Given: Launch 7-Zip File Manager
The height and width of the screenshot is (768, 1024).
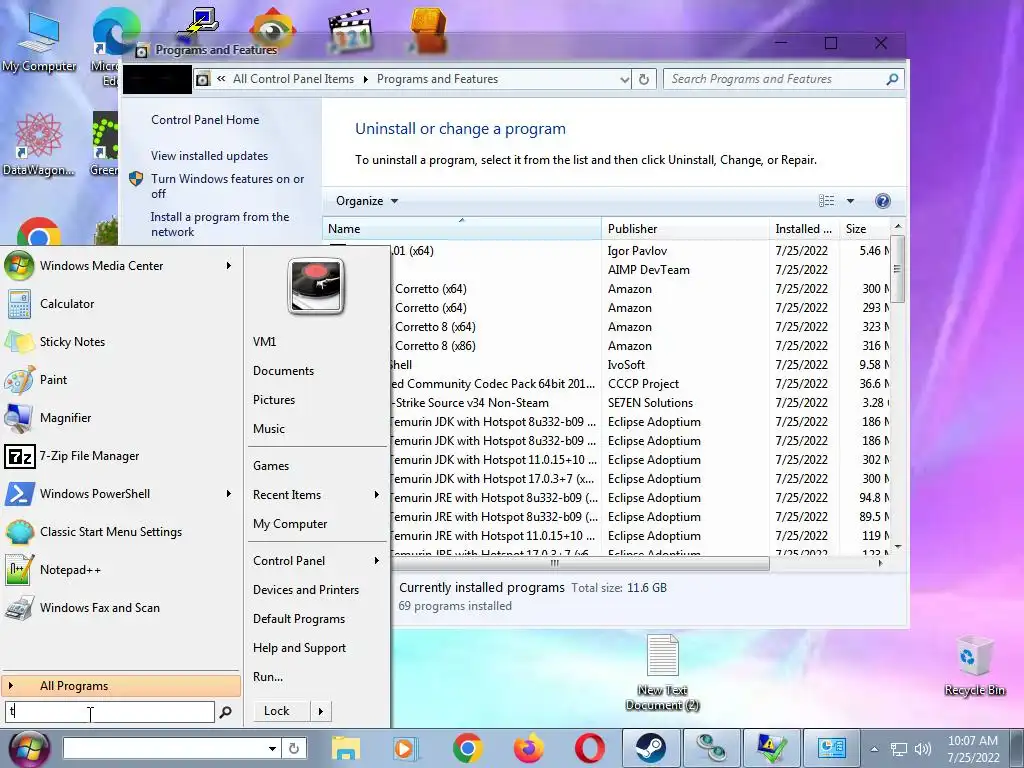Looking at the screenshot, I should pos(119,456).
